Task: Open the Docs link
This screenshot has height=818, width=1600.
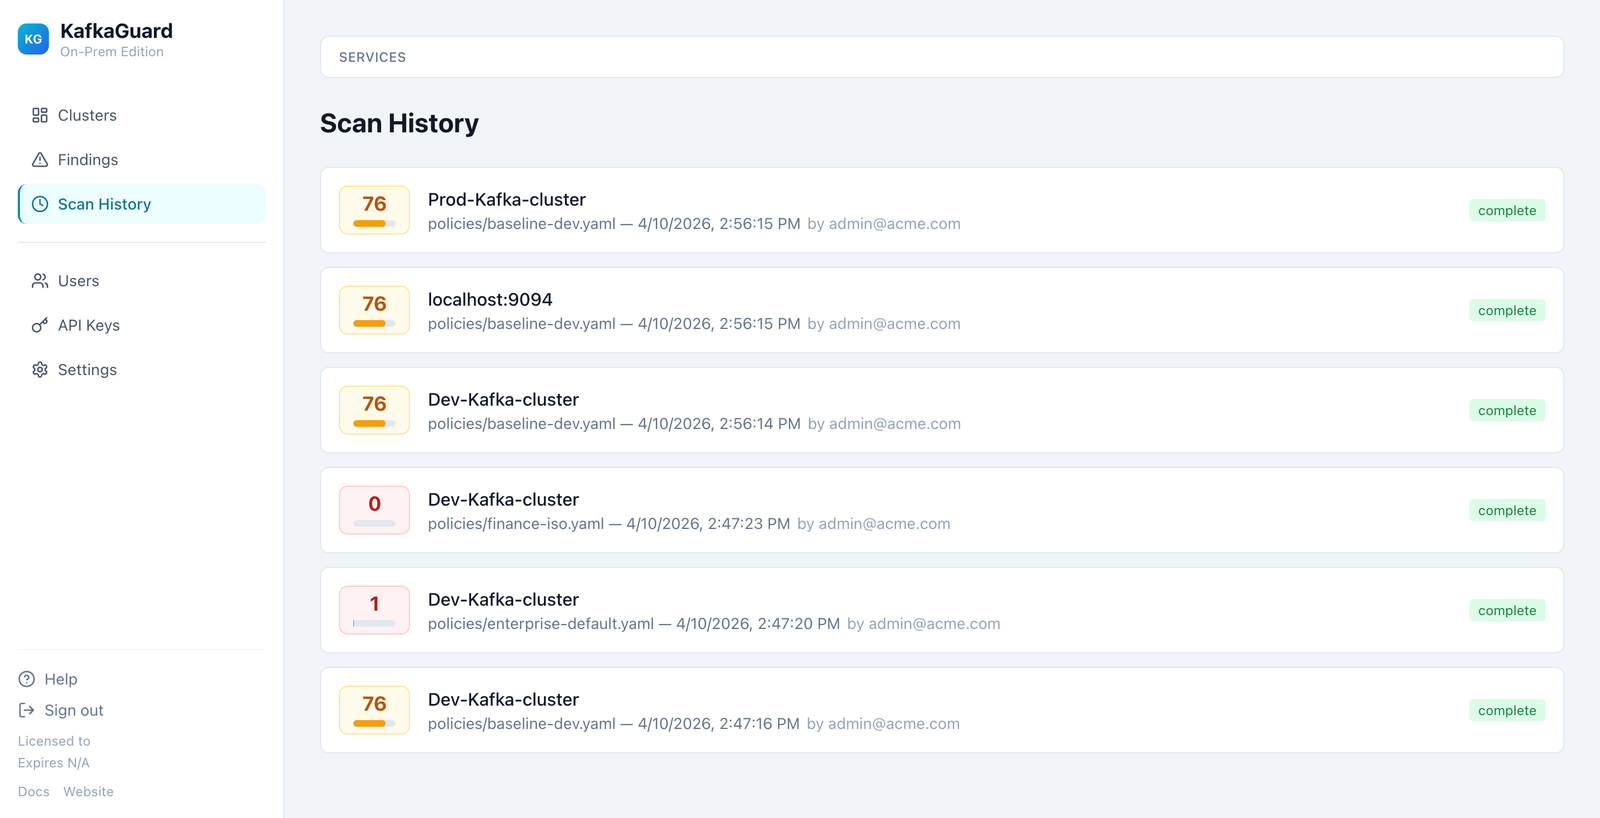Action: (33, 791)
